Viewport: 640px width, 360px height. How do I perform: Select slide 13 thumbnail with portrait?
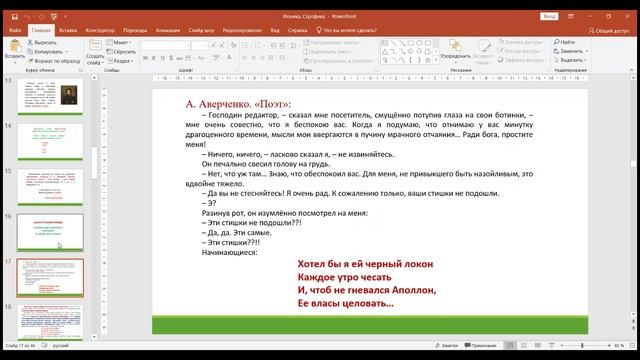50,96
